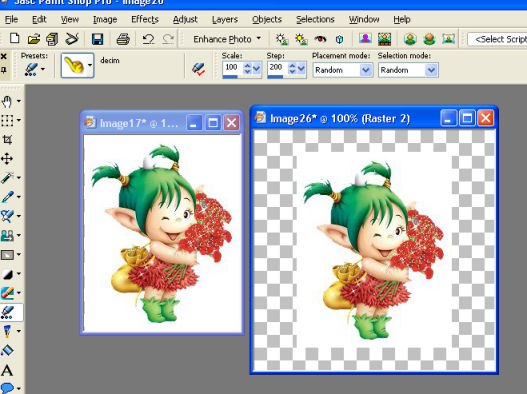The width and height of the screenshot is (527, 394).
Task: Click the Redo arrow icon
Action: (168, 39)
